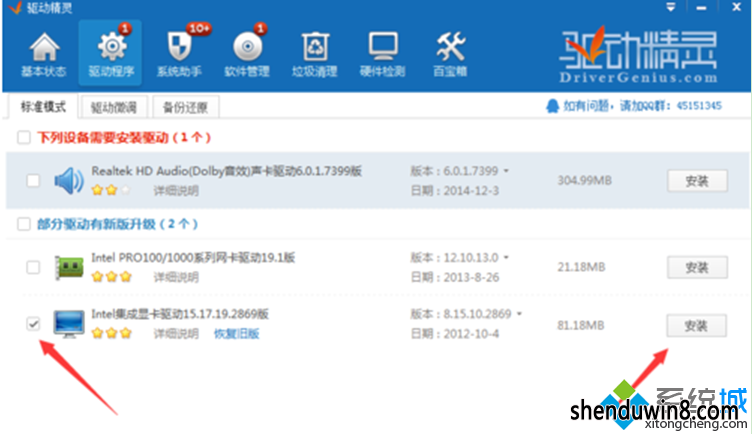
Task: Click star rating of Intel PRO100/1000 driver
Action: (111, 277)
